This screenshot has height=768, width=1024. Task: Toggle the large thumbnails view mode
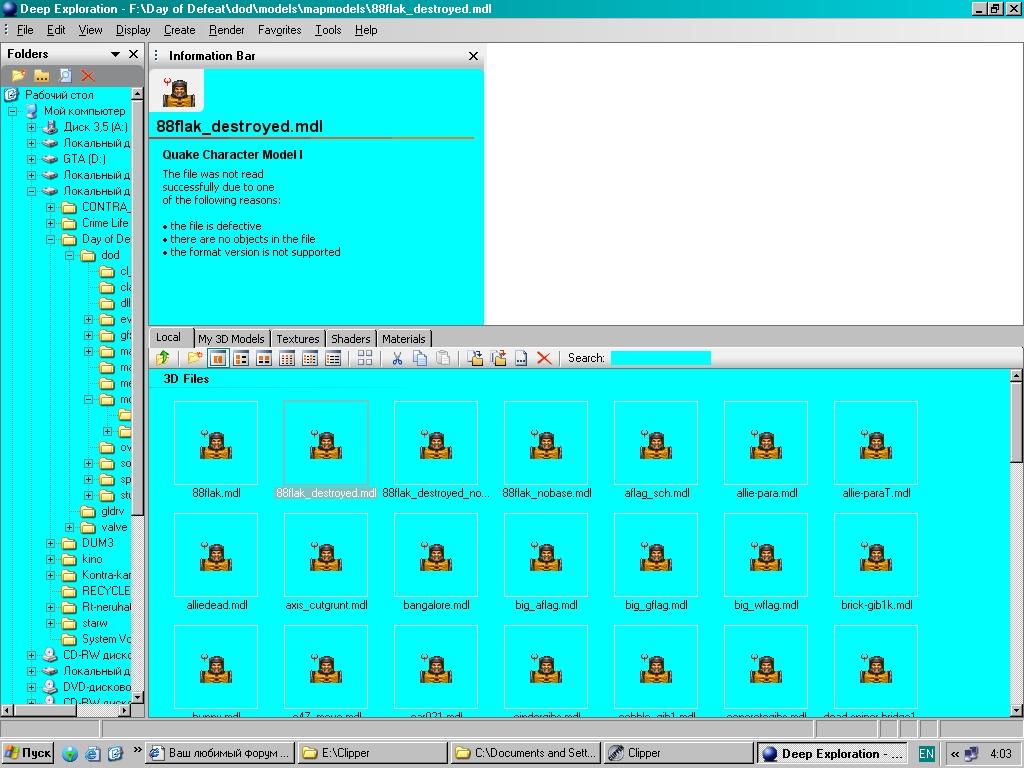(x=217, y=358)
